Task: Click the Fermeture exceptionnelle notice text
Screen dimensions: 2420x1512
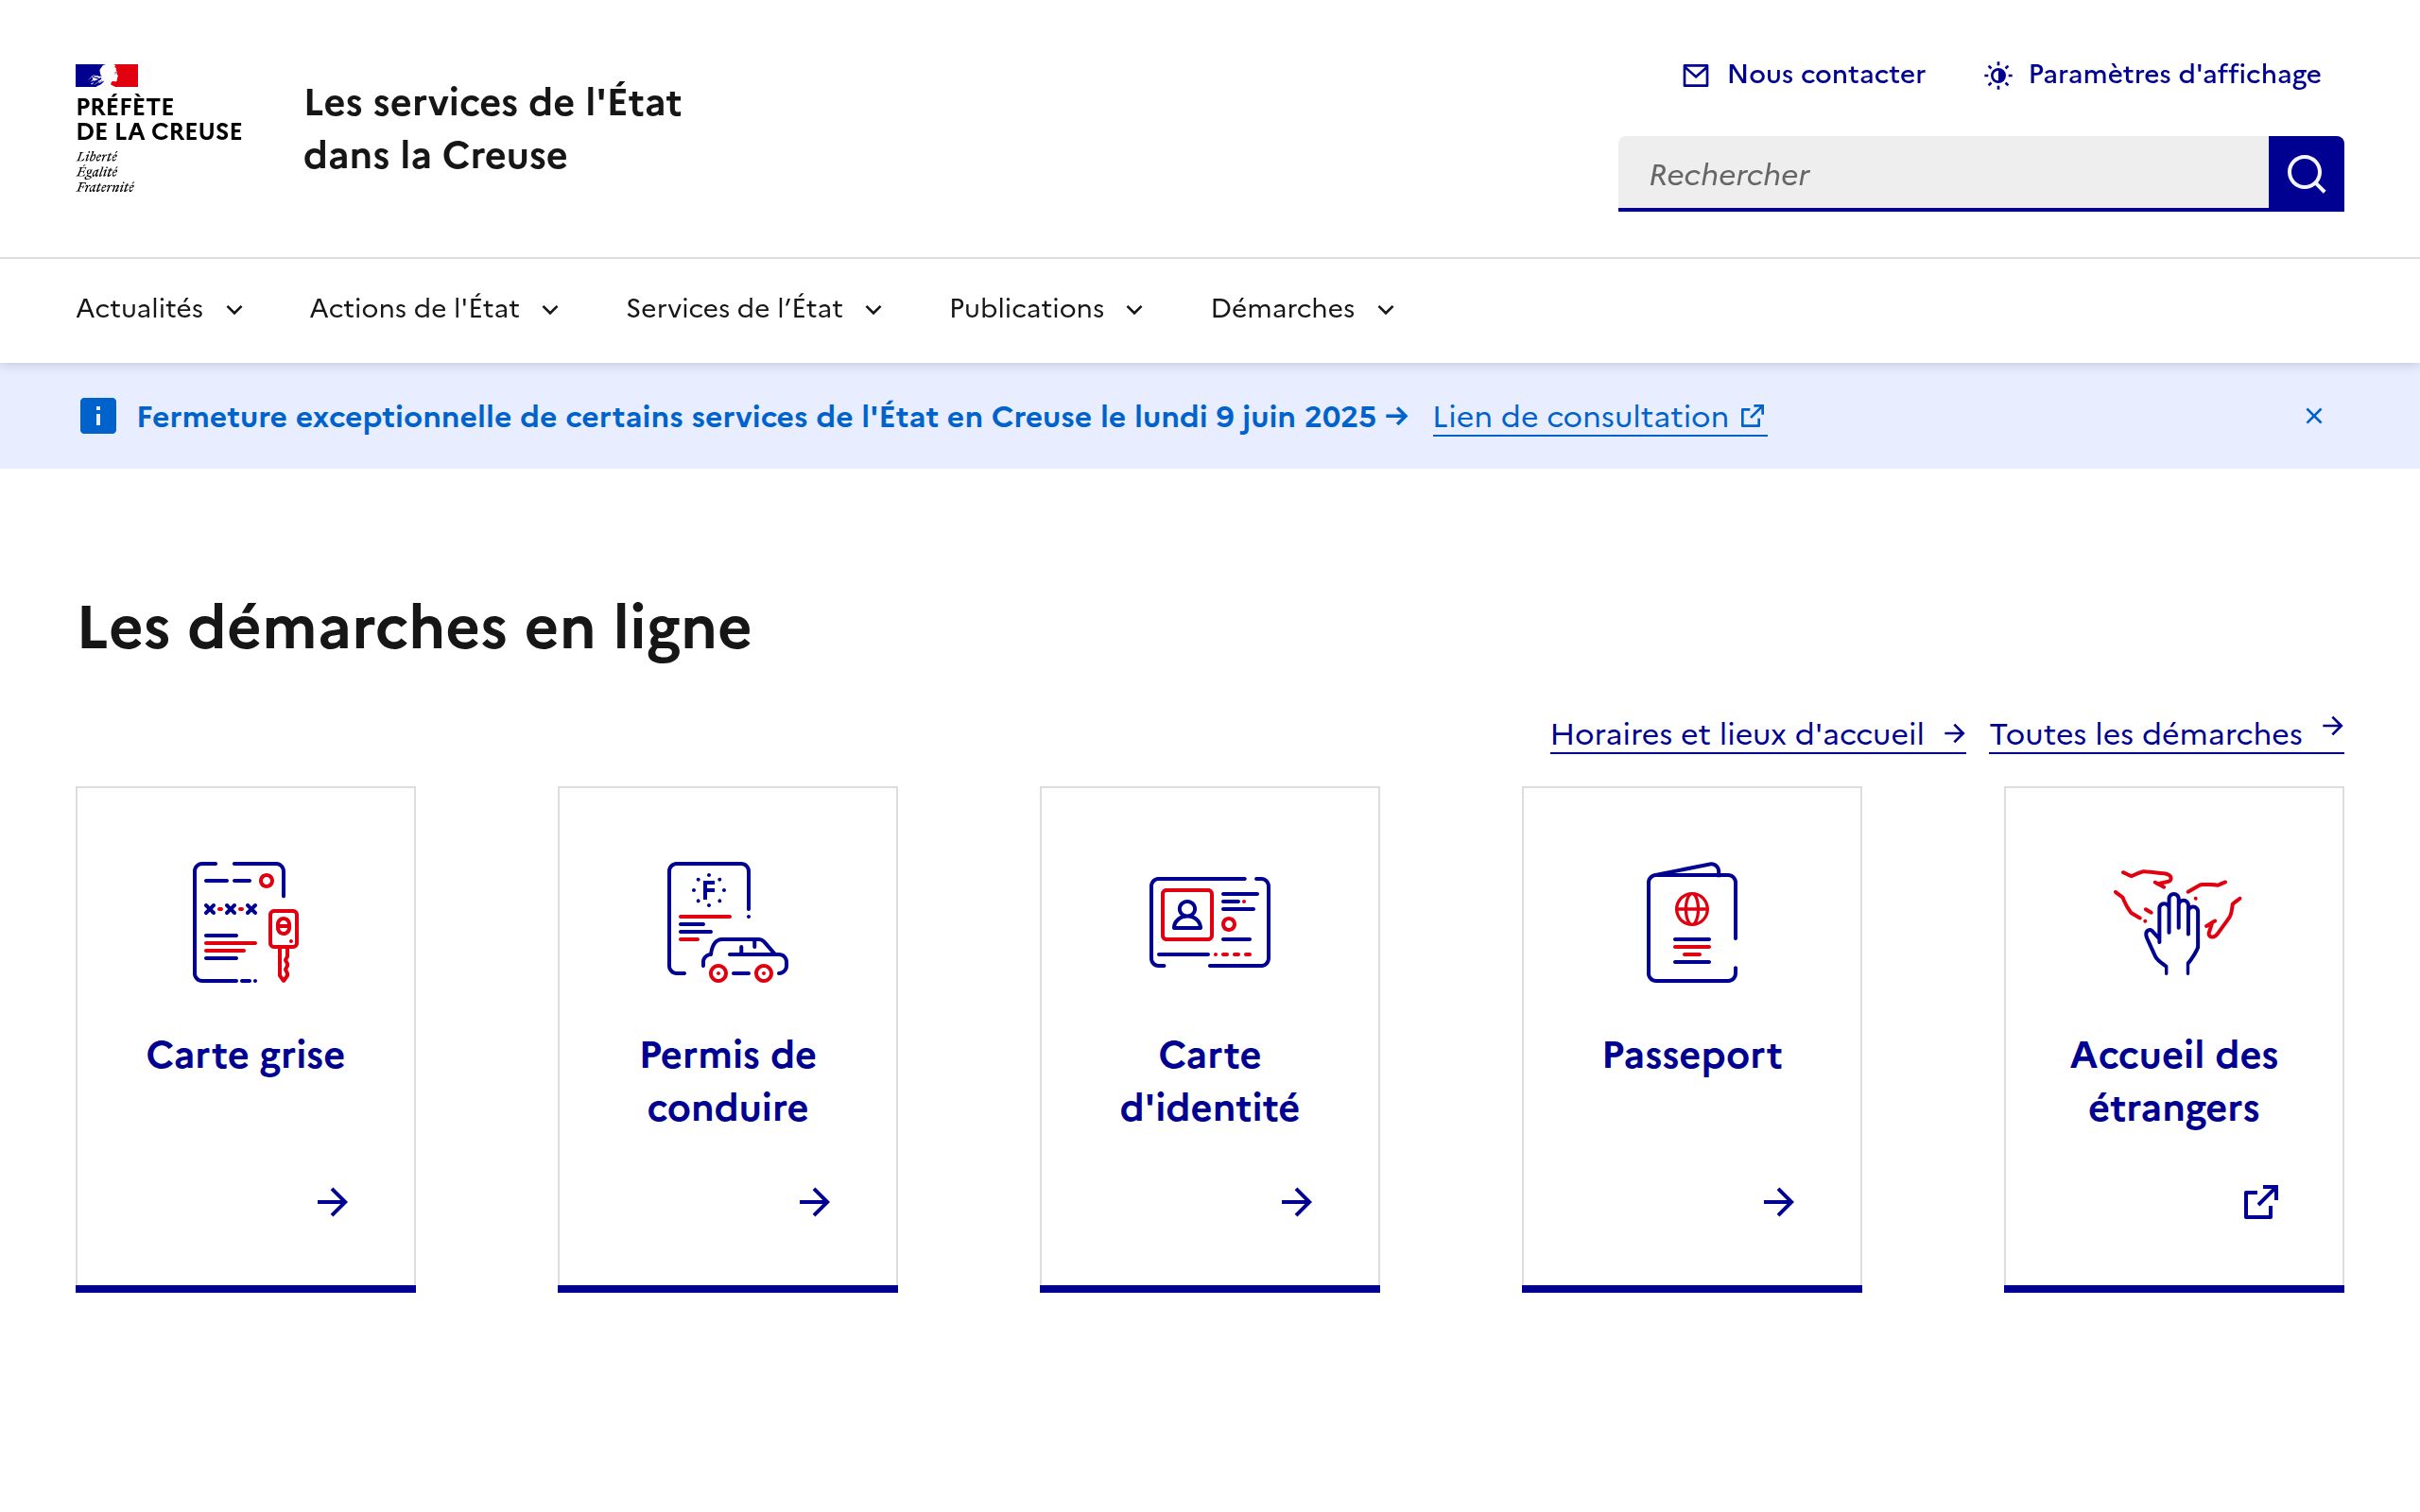Action: (x=756, y=417)
